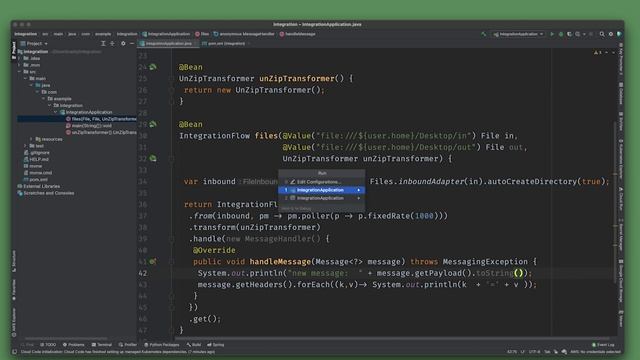Image resolution: width=640 pixels, height=360 pixels.
Task: Click the editor horizontal scrollbar
Action: click(x=392, y=339)
